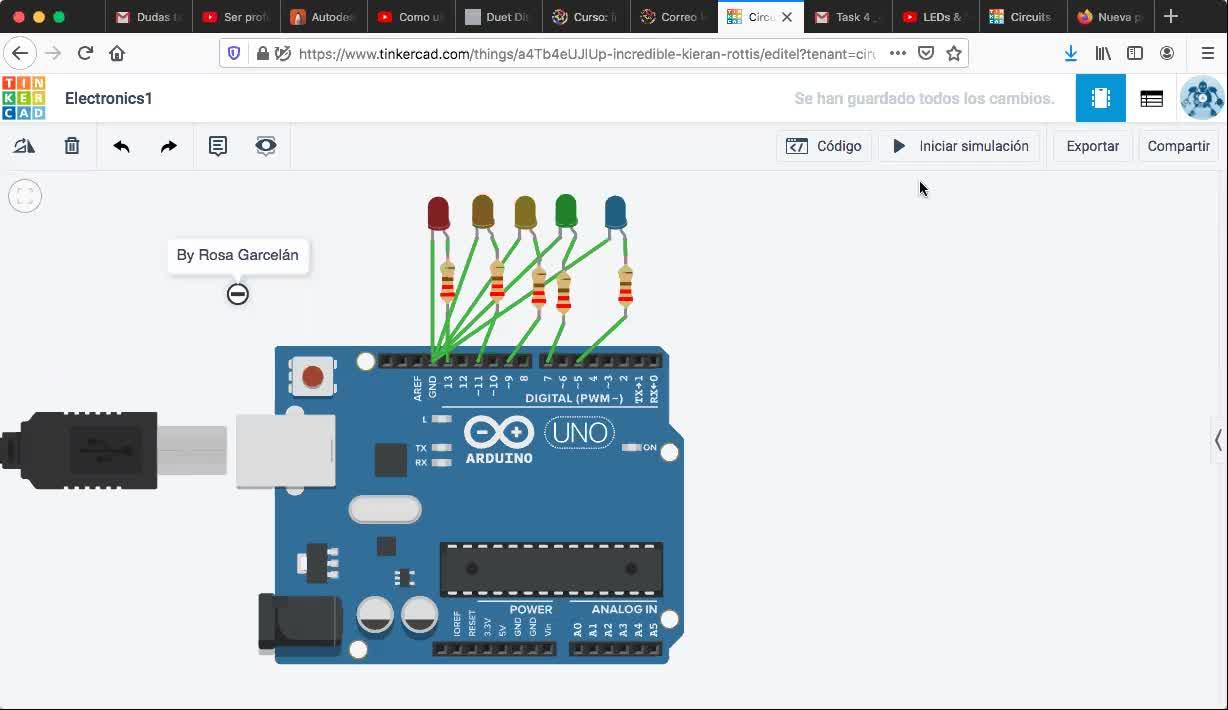This screenshot has height=710, width=1228.
Task: Open the user profile avatar
Action: (x=1201, y=98)
